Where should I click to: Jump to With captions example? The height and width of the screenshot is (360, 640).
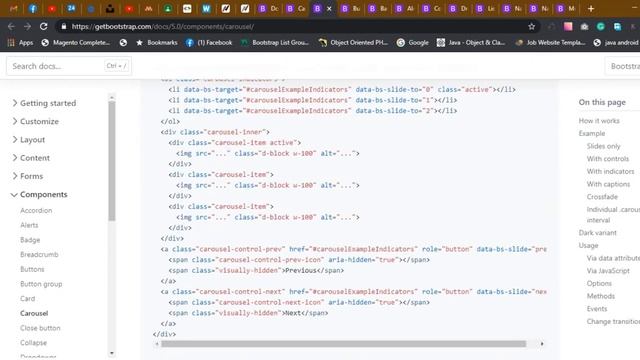tap(608, 184)
